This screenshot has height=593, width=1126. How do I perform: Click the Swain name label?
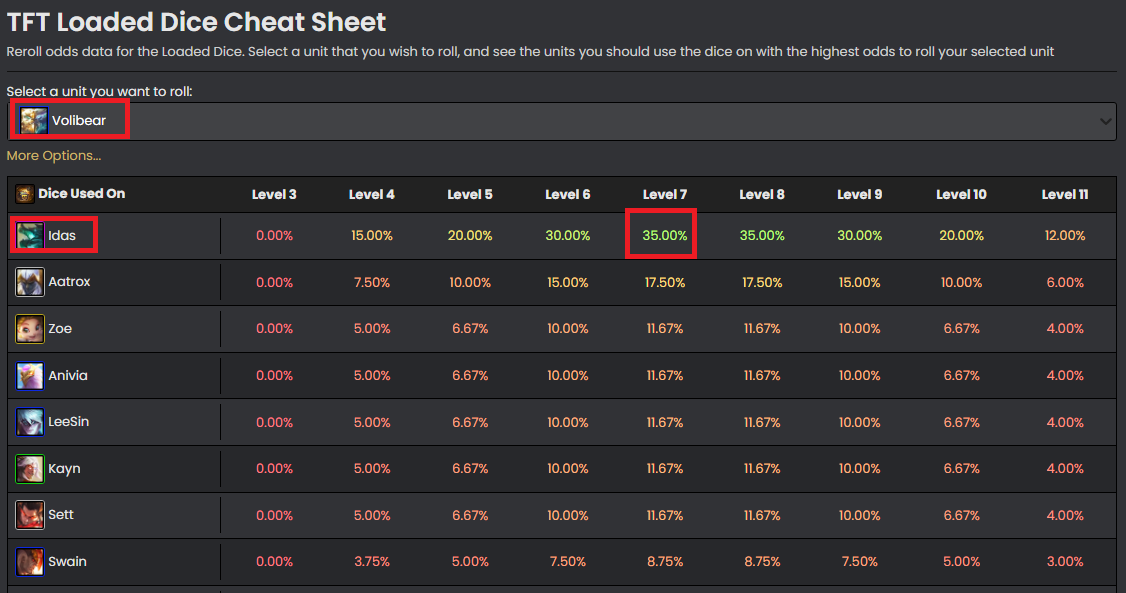[67, 561]
